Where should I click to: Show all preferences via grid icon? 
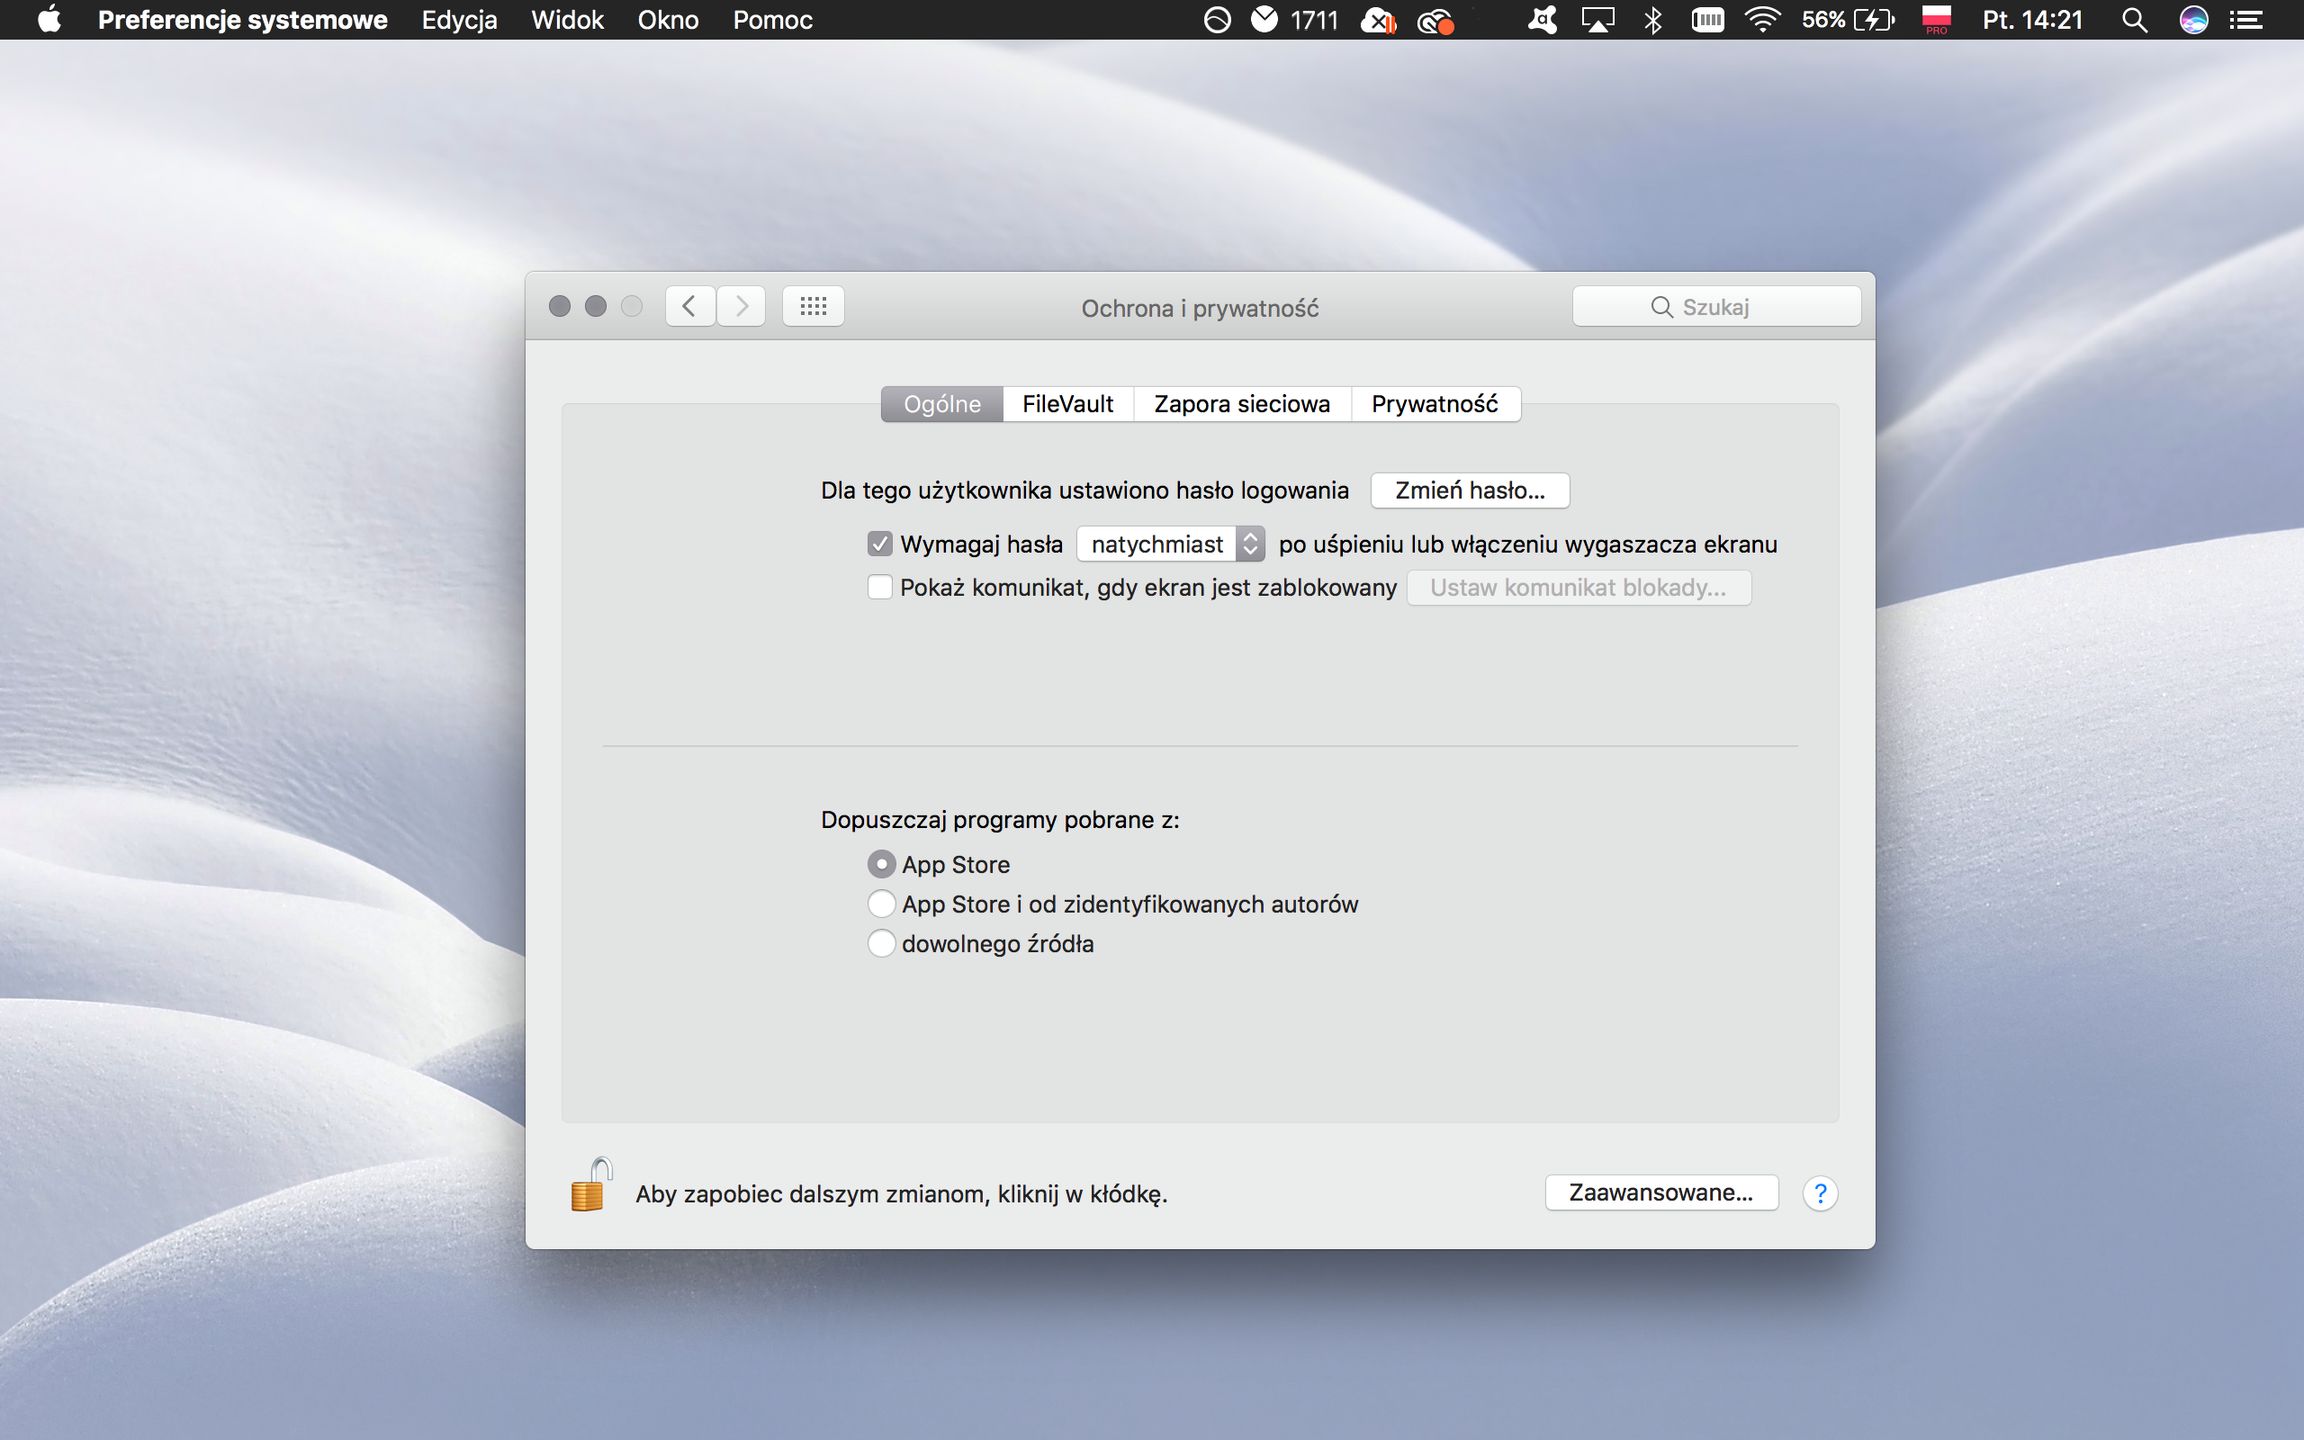(x=813, y=306)
